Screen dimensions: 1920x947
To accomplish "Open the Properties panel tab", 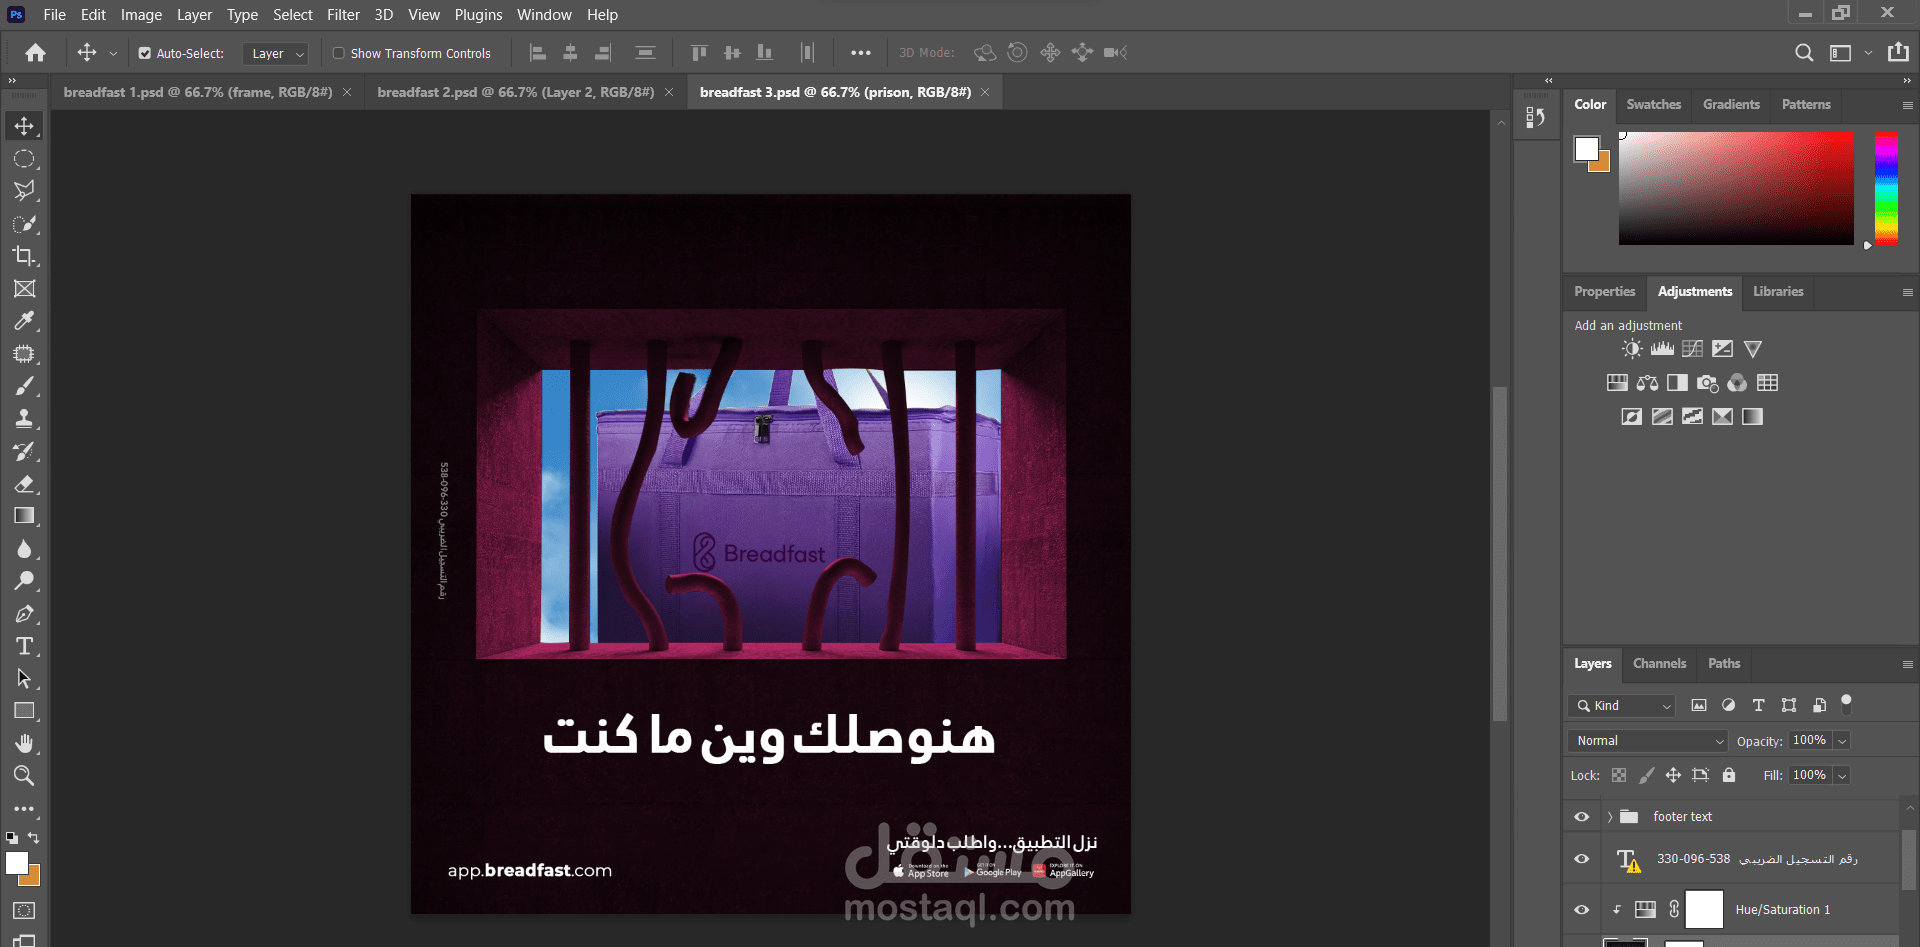I will point(1604,291).
